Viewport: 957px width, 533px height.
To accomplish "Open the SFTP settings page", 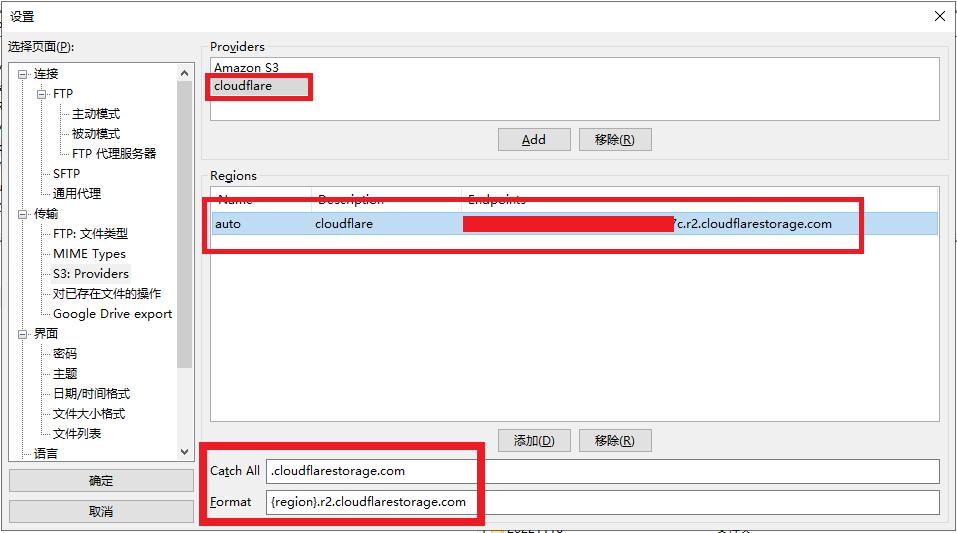I will click(x=67, y=174).
